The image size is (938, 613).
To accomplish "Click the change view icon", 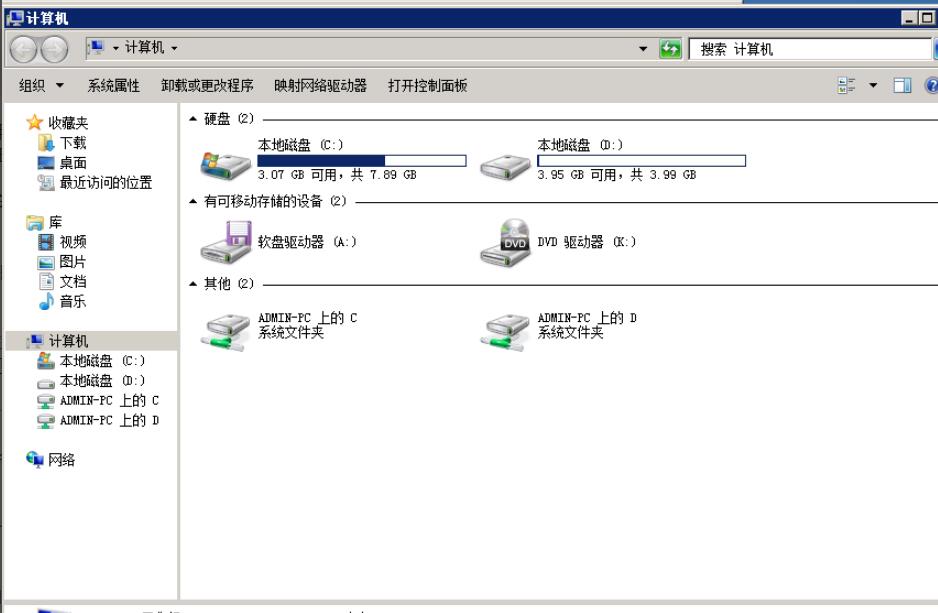I will (846, 86).
